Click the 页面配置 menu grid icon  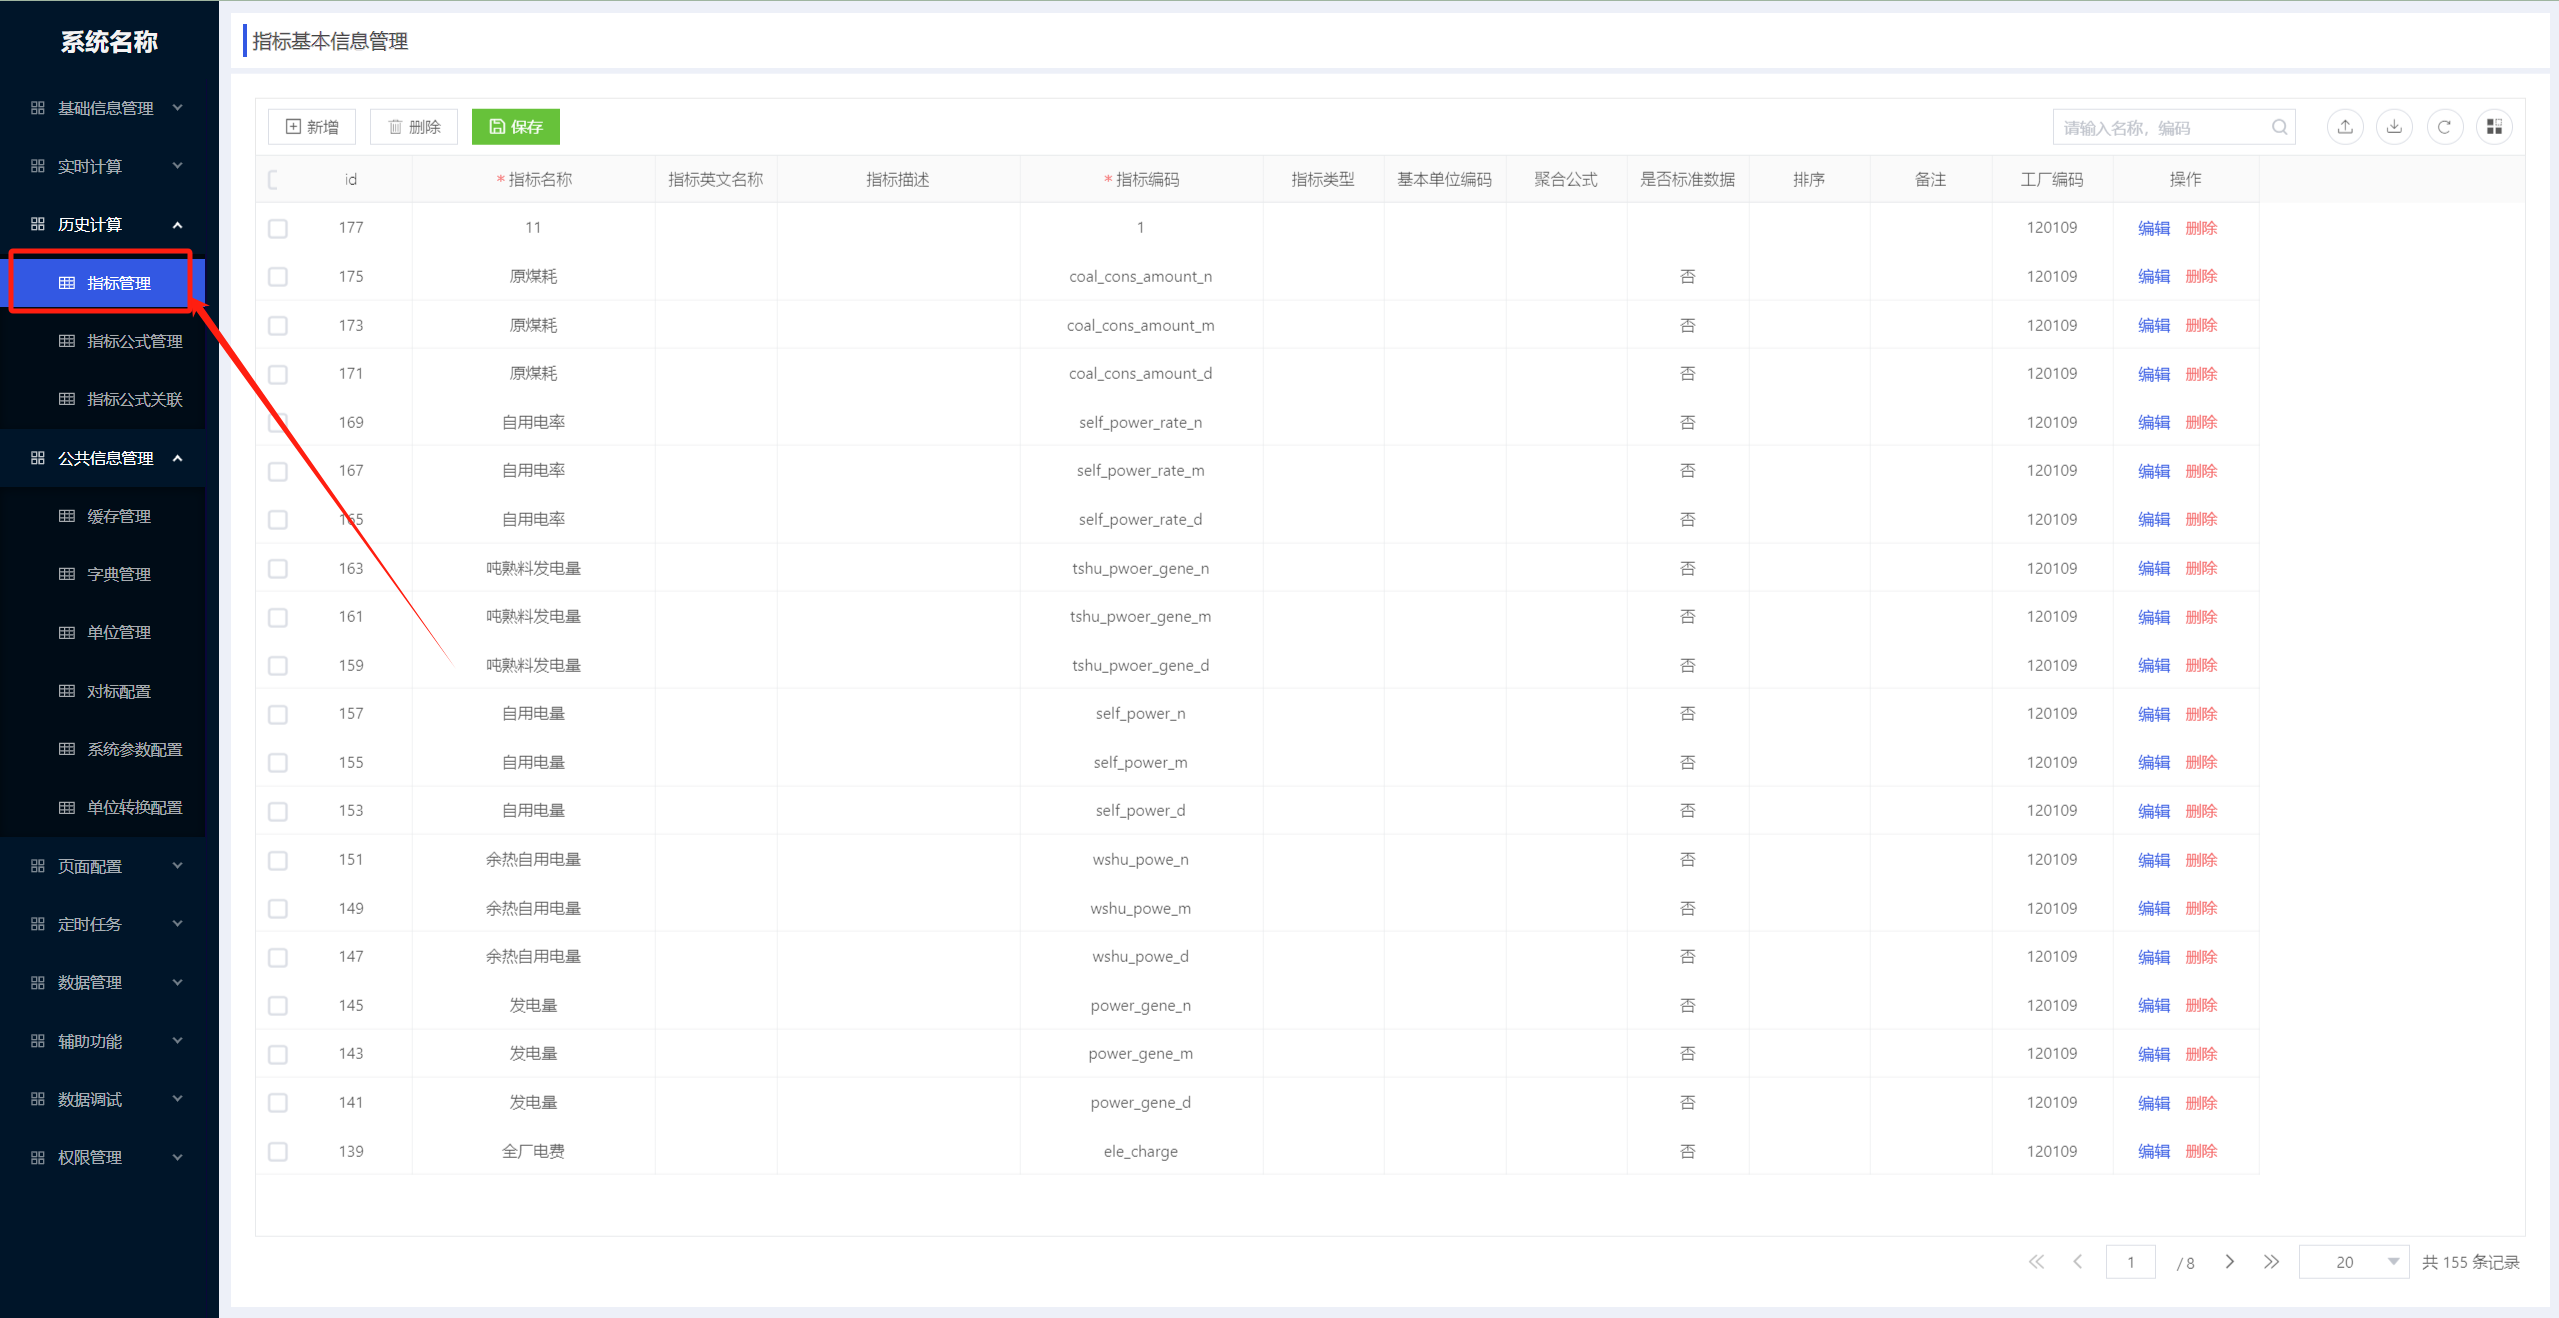(38, 866)
